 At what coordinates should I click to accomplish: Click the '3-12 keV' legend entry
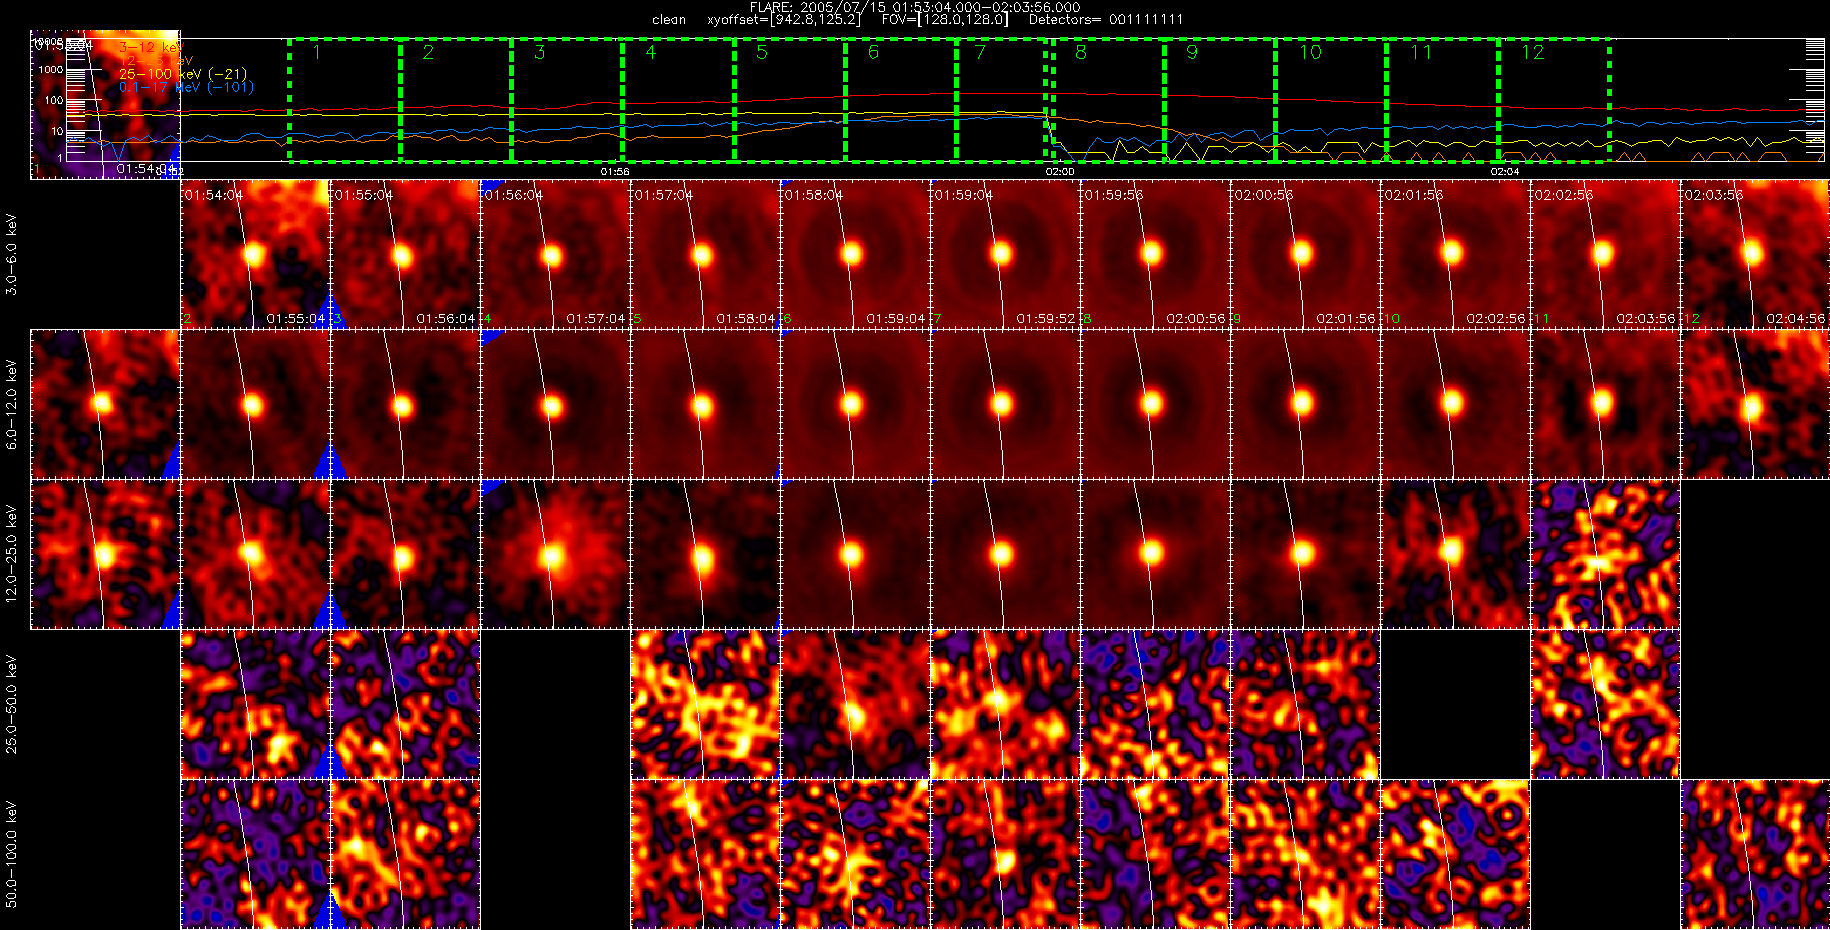tap(151, 47)
